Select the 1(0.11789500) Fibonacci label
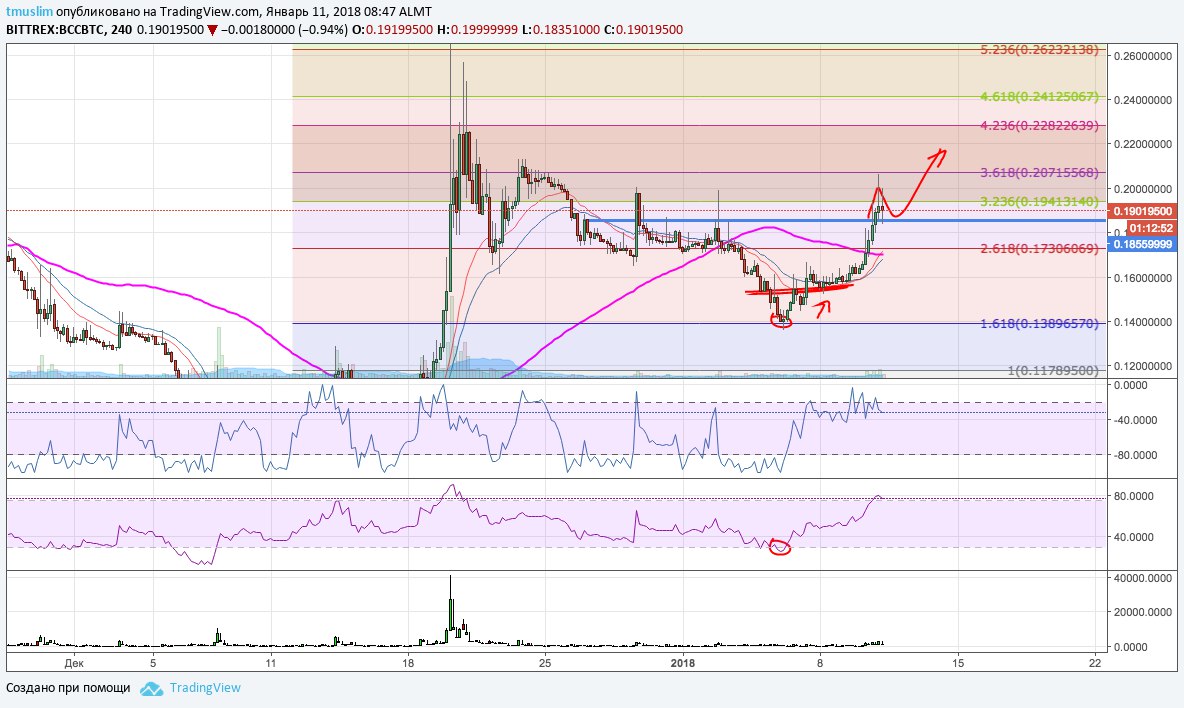The width and height of the screenshot is (1184, 708). pos(1053,370)
